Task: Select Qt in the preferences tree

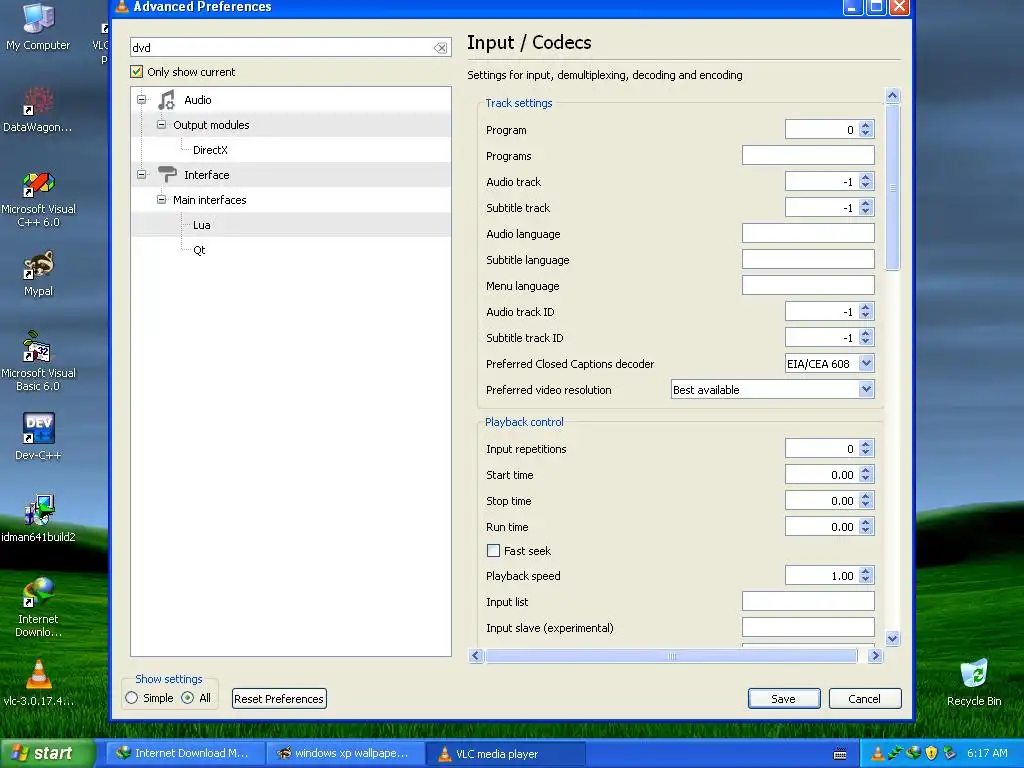Action: [199, 250]
